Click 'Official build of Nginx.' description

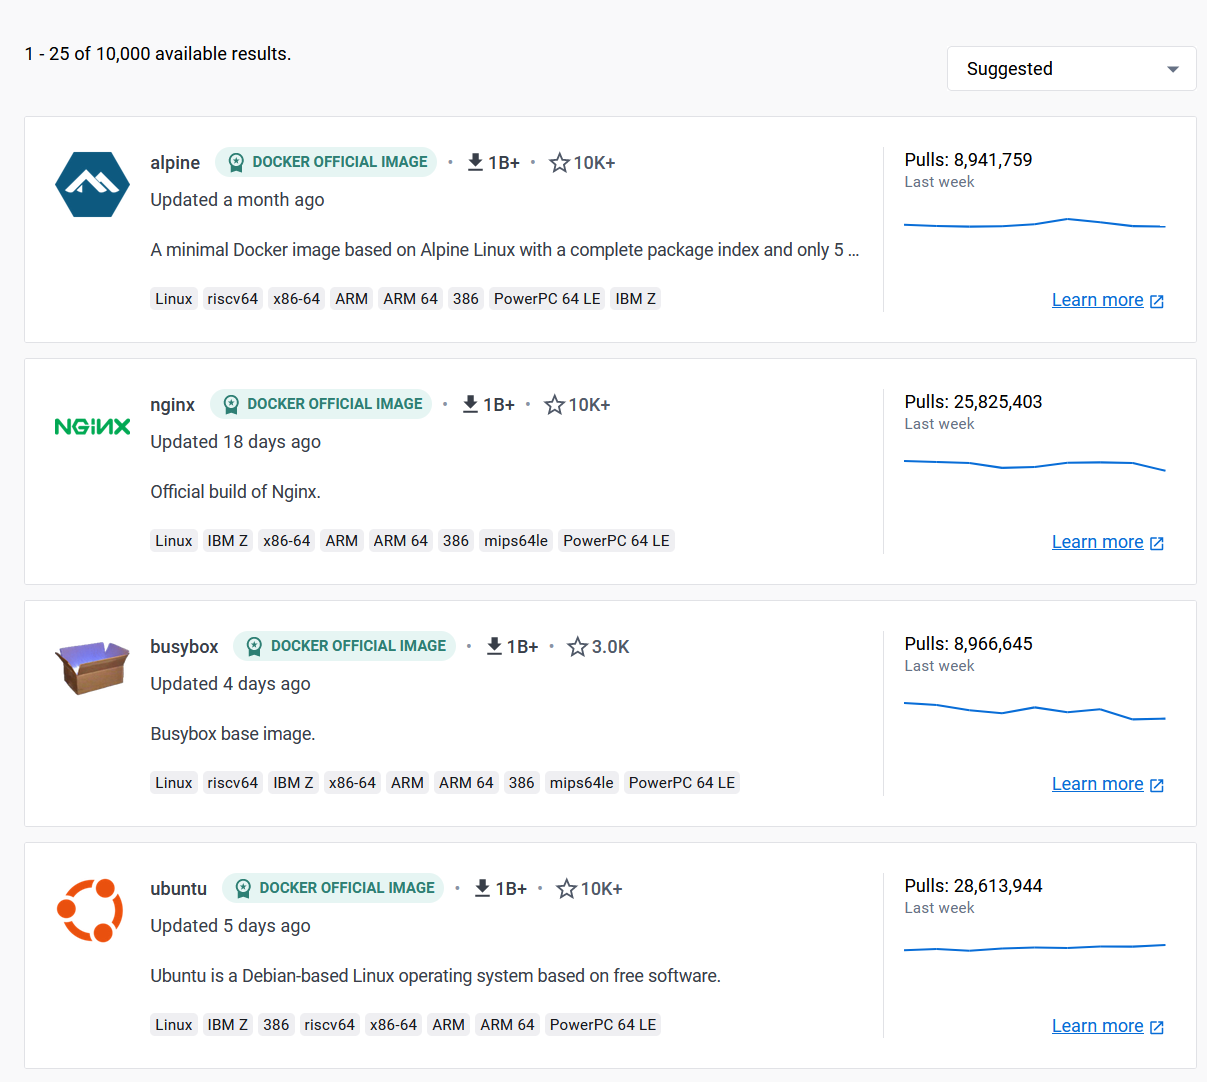coord(236,492)
